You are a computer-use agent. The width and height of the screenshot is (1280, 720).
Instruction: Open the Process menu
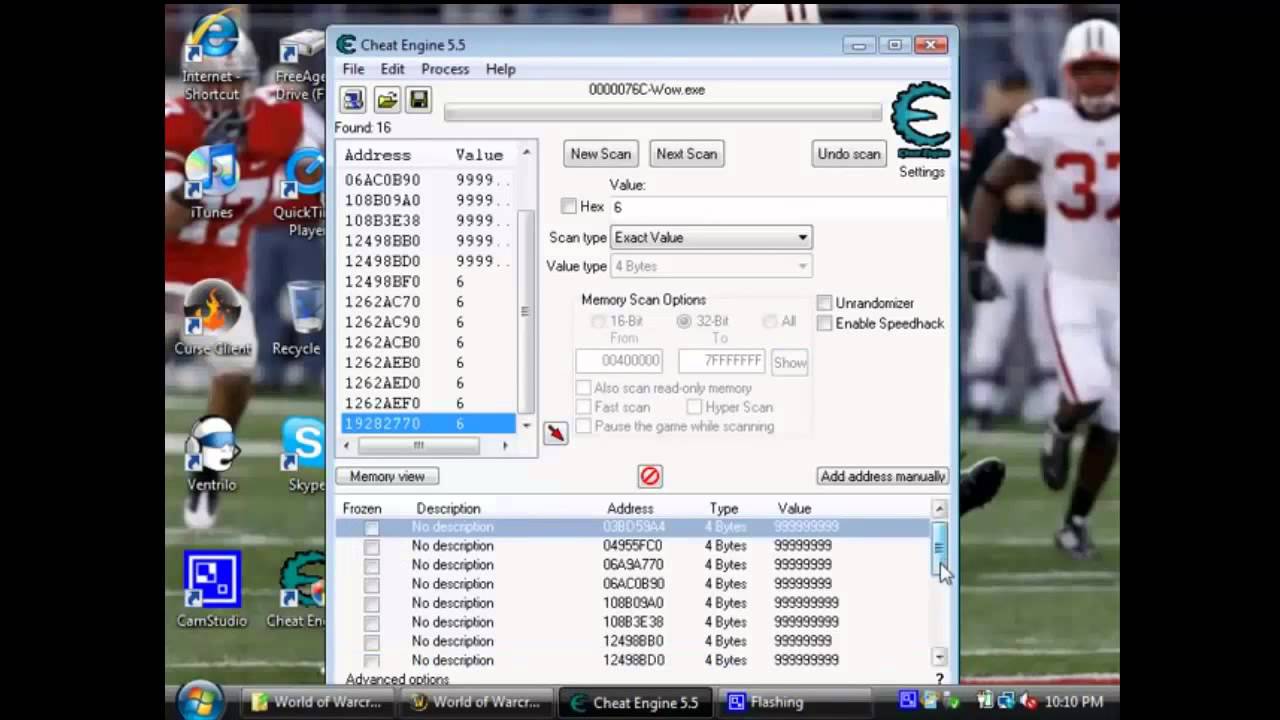(x=445, y=69)
